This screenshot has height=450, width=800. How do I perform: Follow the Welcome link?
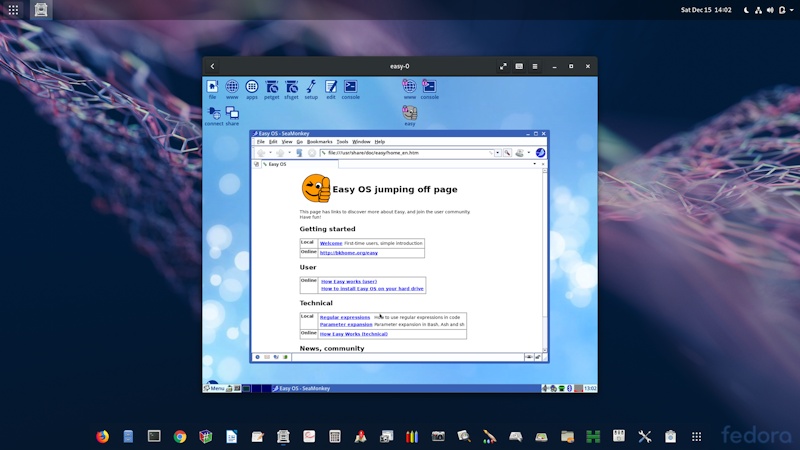pos(331,243)
